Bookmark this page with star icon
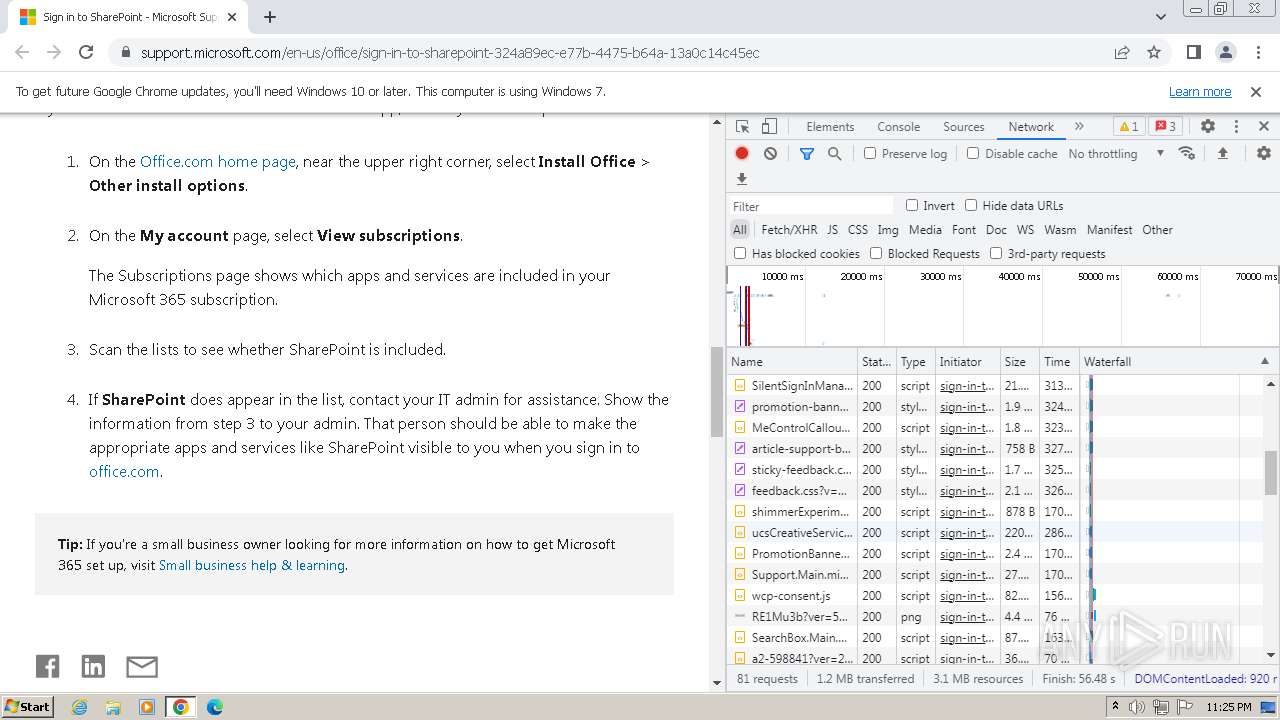Viewport: 1280px width, 720px height. pos(1154,52)
